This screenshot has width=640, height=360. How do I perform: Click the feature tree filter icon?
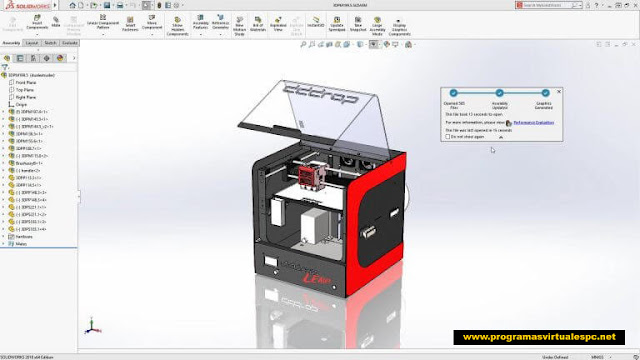(x=4, y=67)
